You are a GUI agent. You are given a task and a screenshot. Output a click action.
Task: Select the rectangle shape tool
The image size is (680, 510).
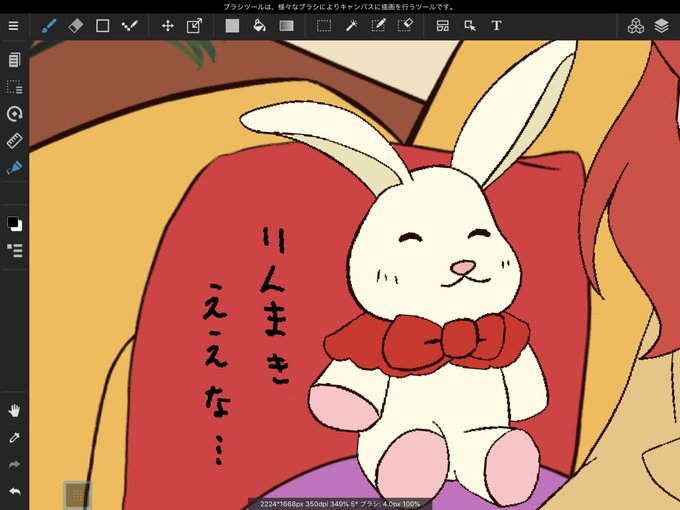(102, 26)
